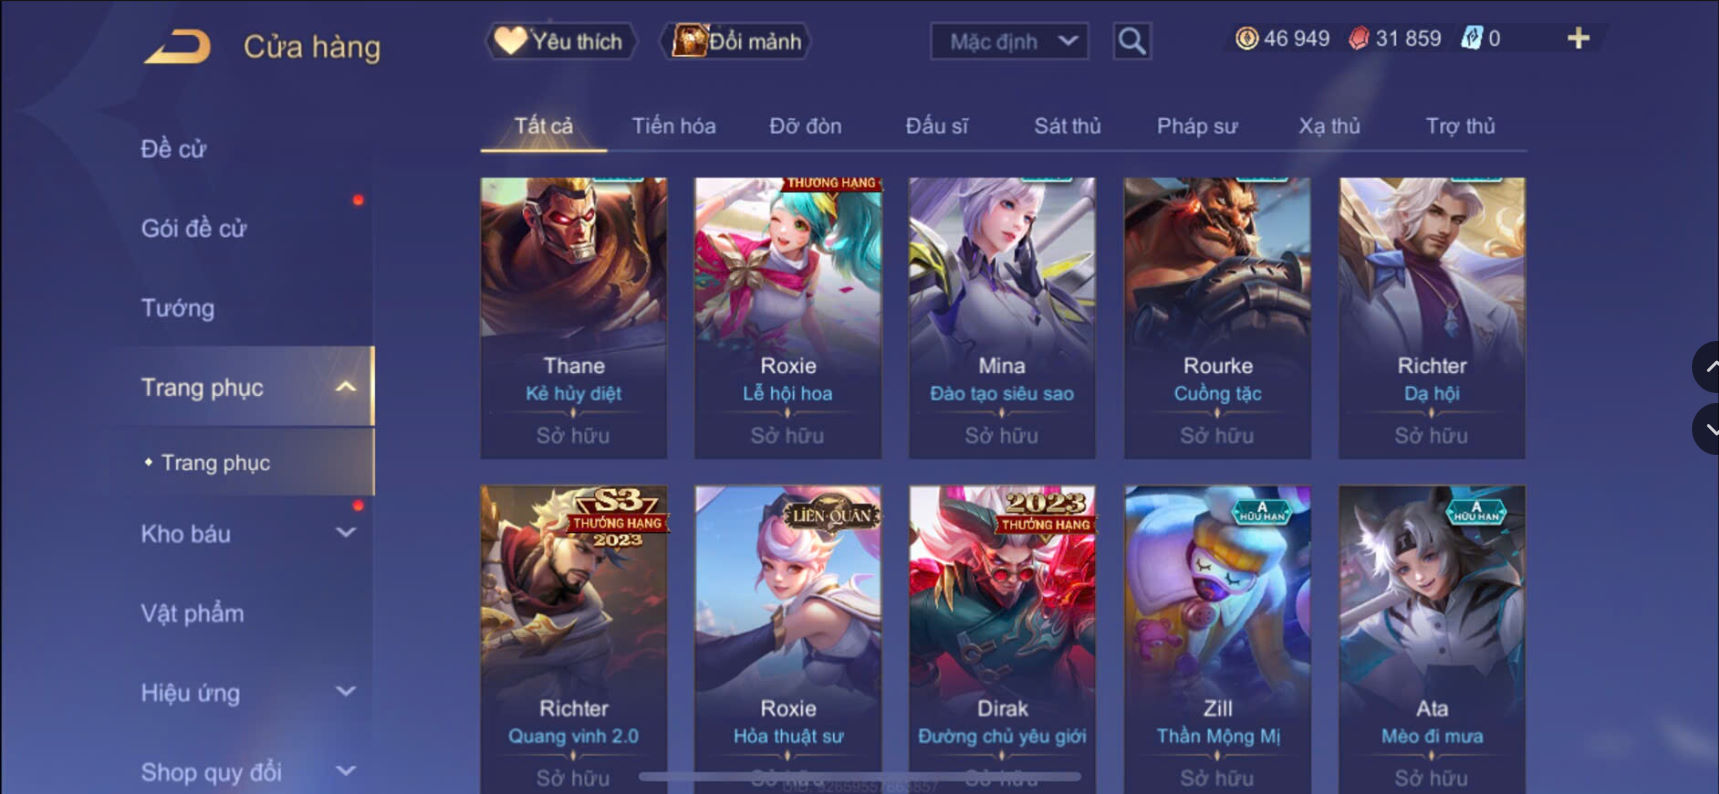The height and width of the screenshot is (794, 1719).
Task: Click the red ruby currency icon
Action: click(x=1358, y=38)
